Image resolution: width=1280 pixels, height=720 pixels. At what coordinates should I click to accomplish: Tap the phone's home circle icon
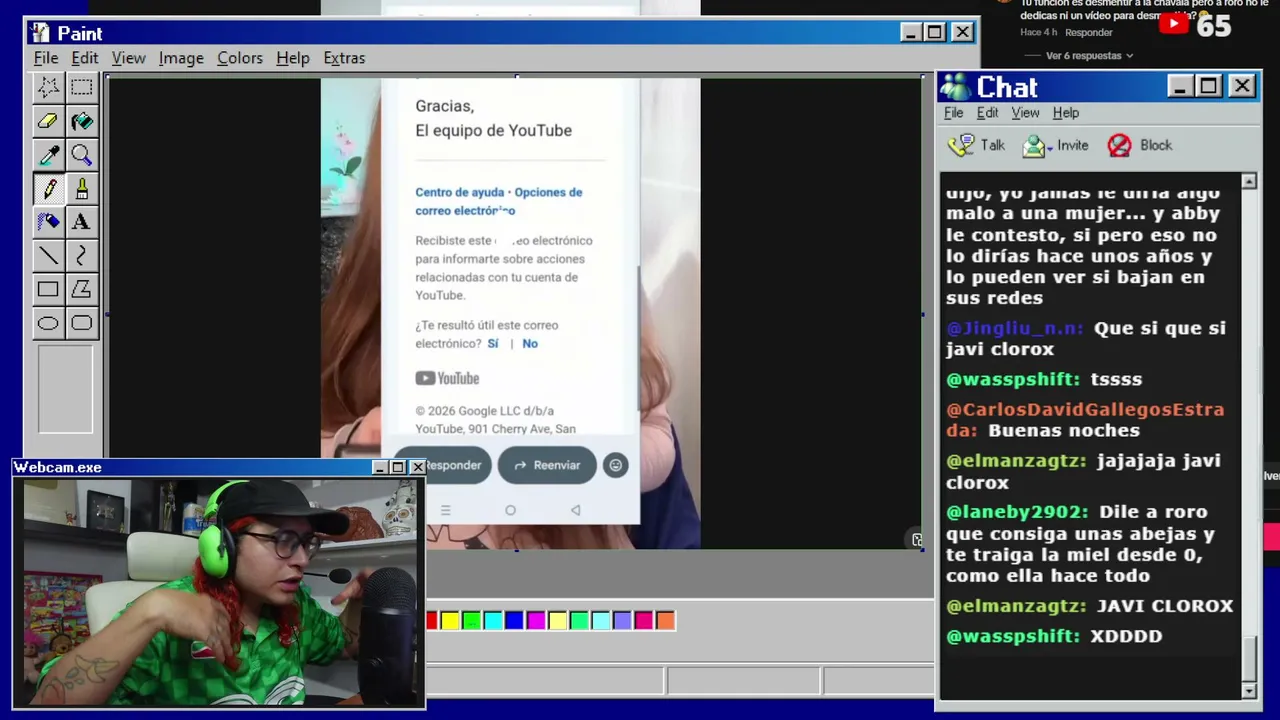tap(510, 510)
